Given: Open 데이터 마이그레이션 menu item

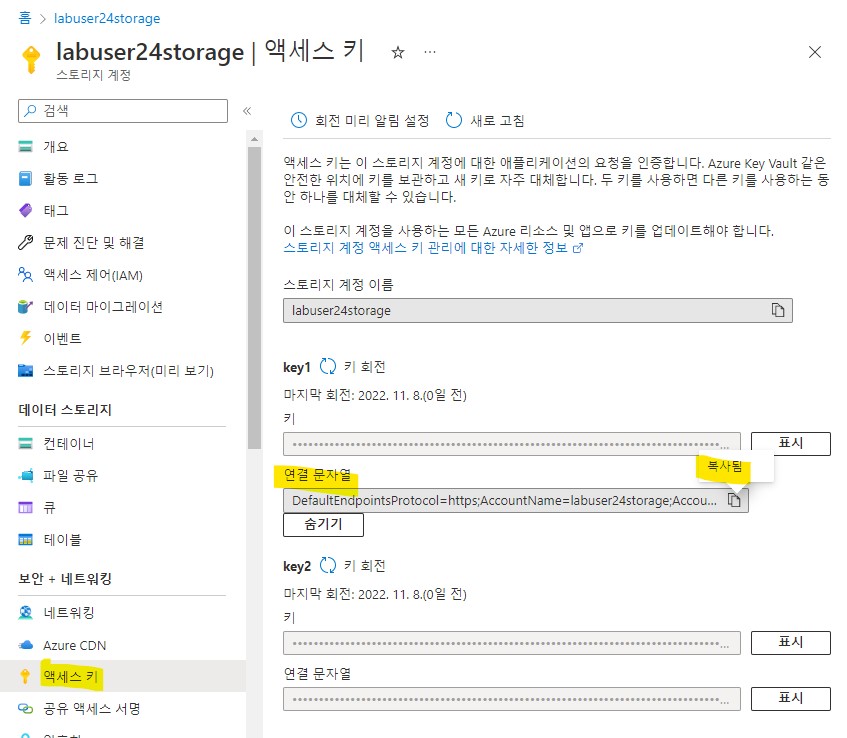Looking at the screenshot, I should [x=103, y=307].
